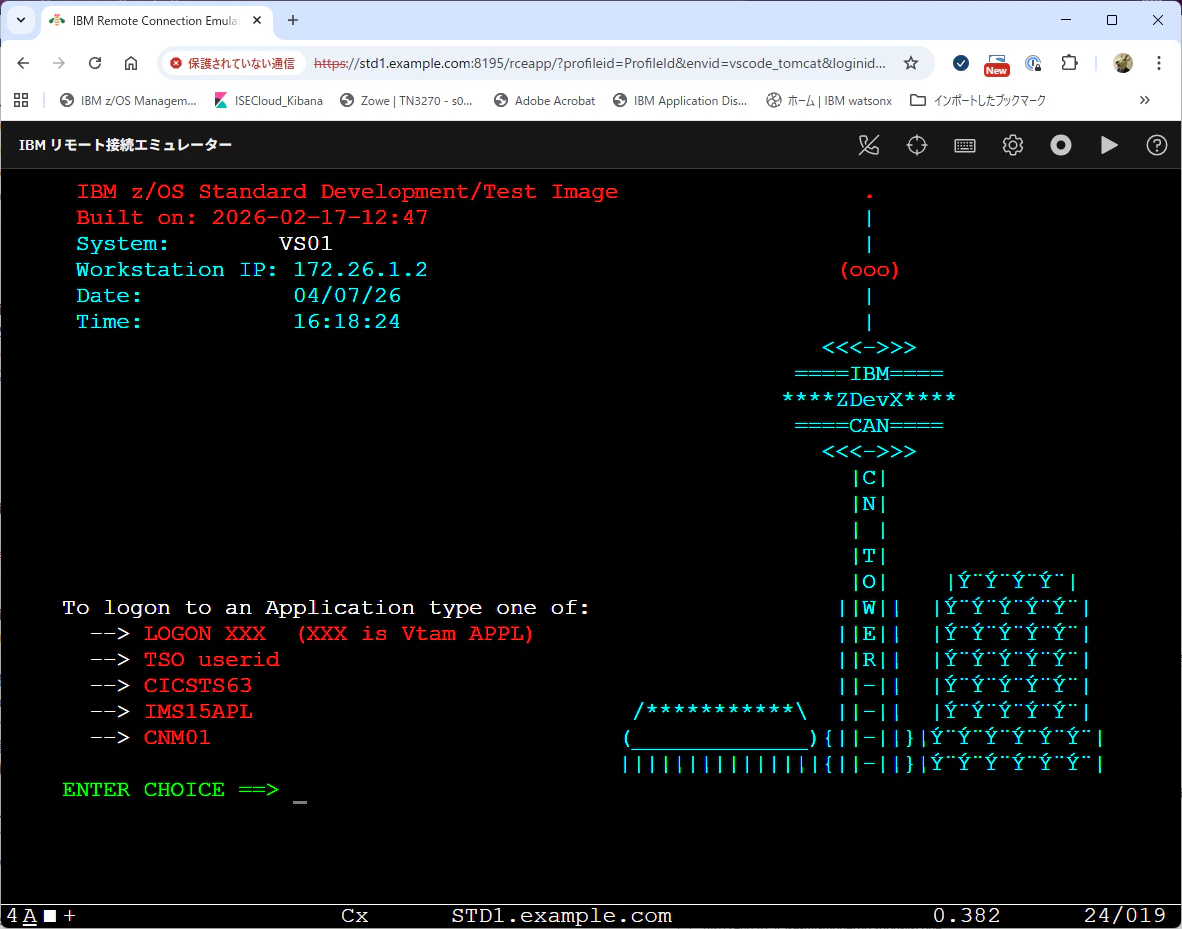Bookmark this page with the star icon
1182x929 pixels.
click(x=911, y=63)
